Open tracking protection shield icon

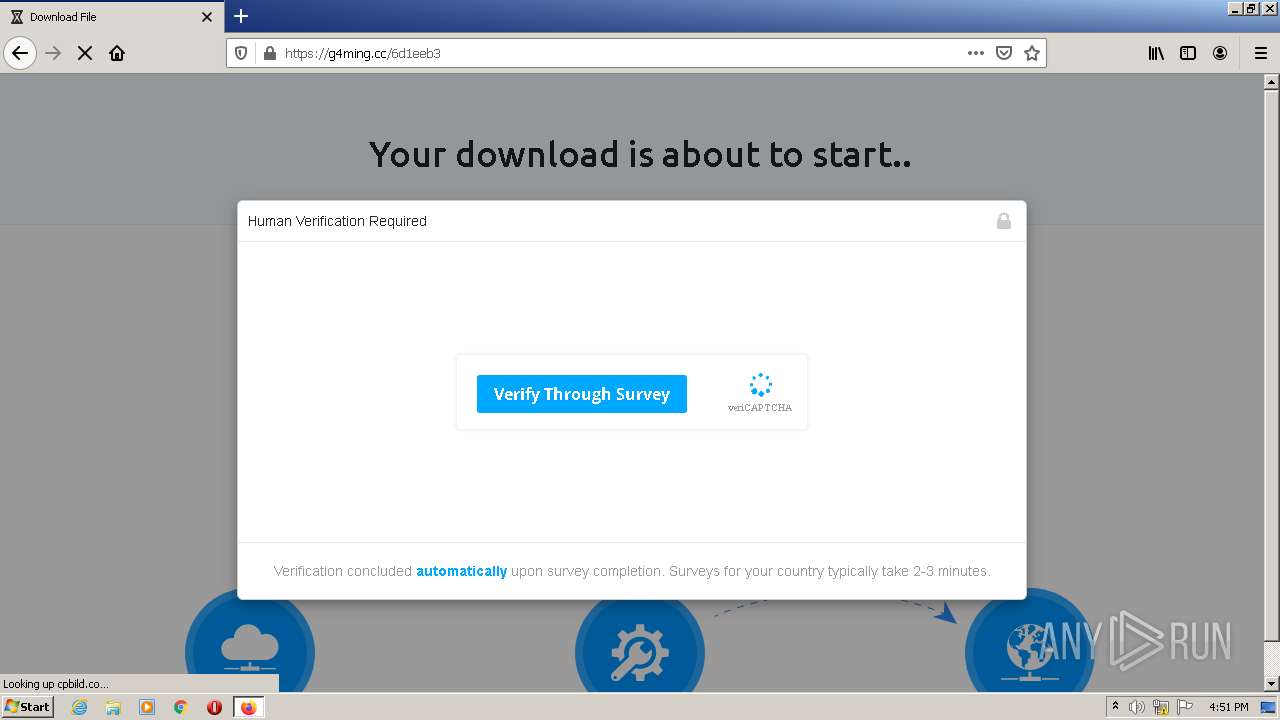(241, 53)
